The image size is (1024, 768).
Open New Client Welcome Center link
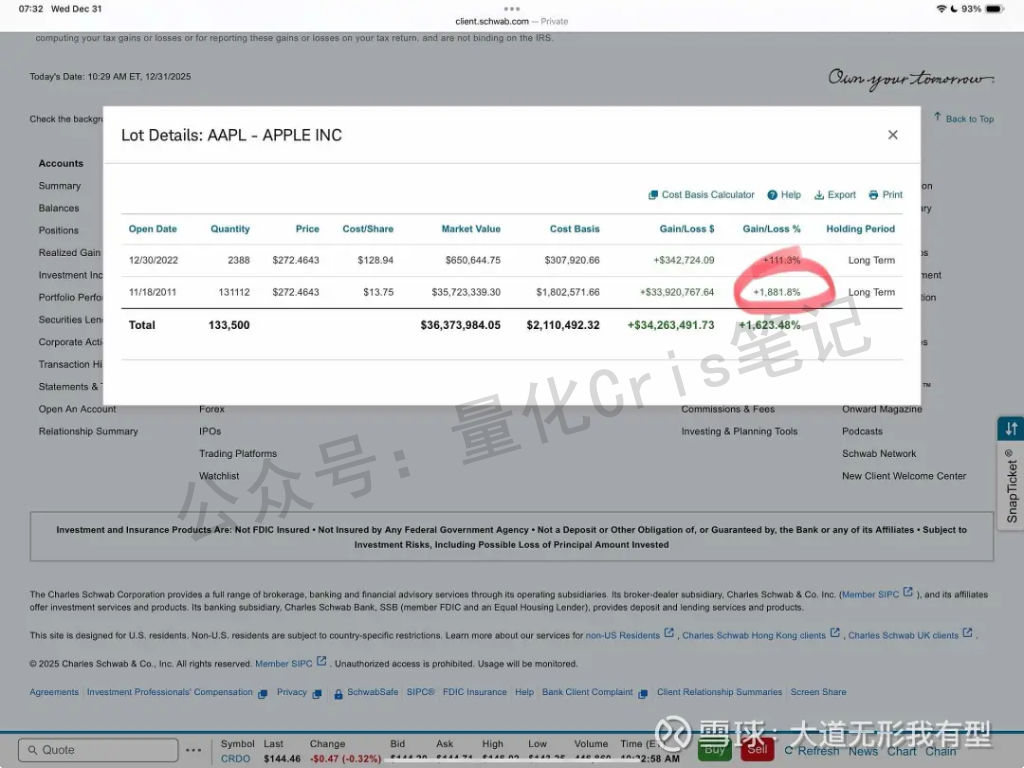(904, 475)
